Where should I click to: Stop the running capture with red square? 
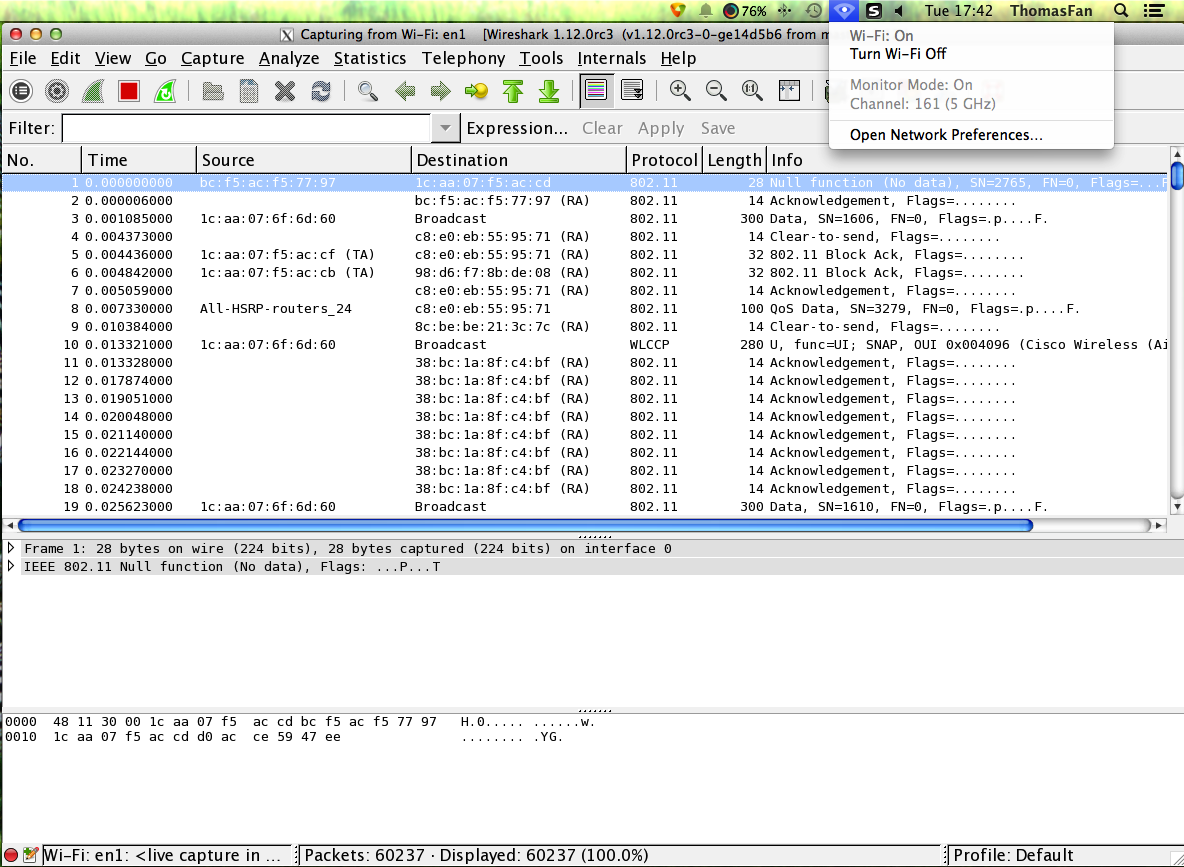point(129,91)
